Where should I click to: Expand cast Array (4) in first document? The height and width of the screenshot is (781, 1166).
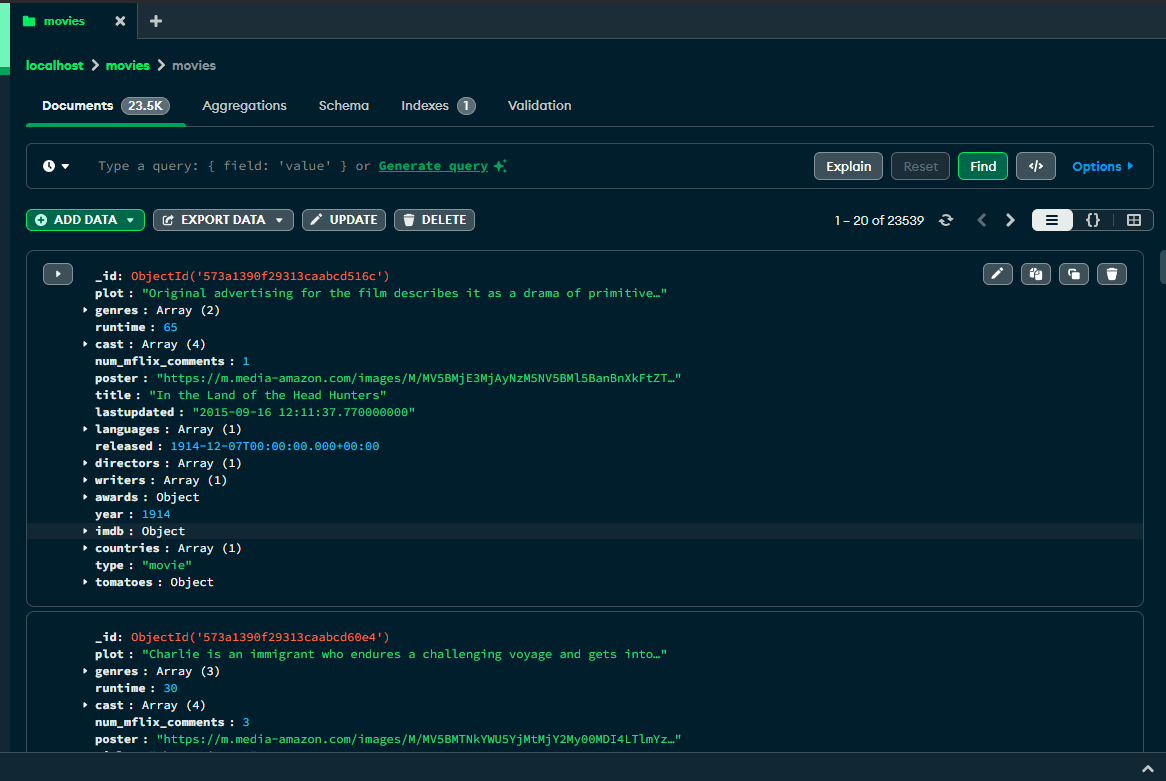pyautogui.click(x=85, y=344)
